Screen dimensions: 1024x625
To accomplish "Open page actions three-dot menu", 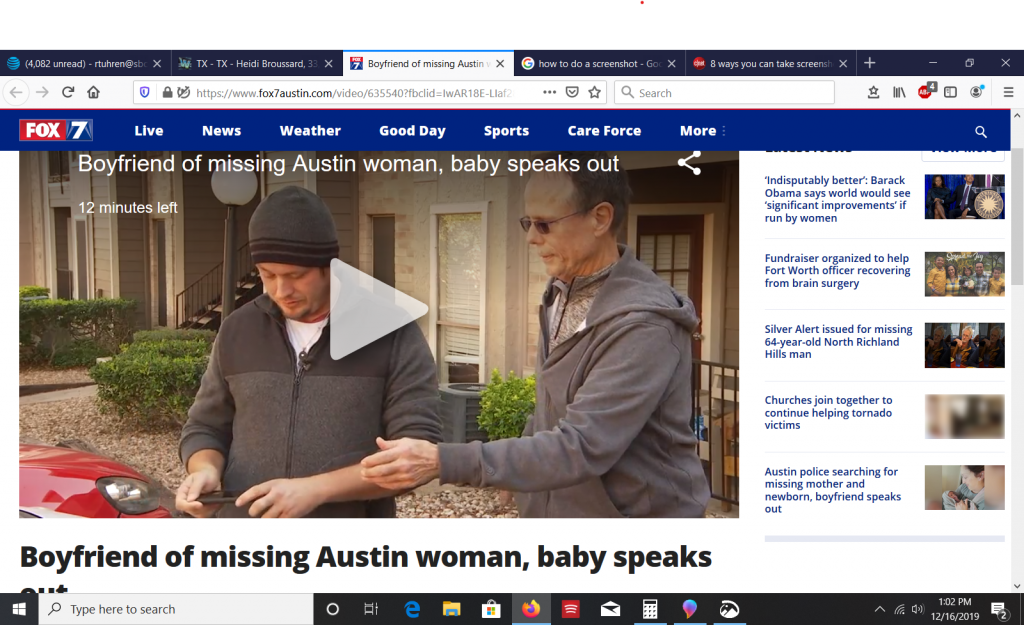I will tap(549, 92).
